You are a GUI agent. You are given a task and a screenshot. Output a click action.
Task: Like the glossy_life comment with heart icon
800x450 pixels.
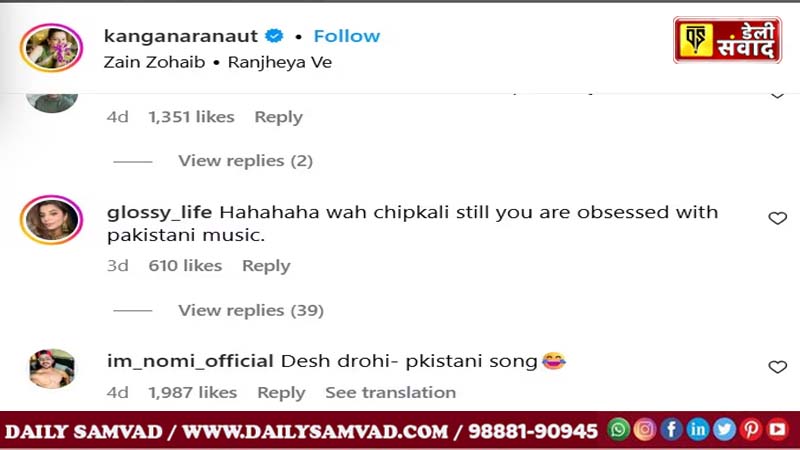(x=778, y=218)
